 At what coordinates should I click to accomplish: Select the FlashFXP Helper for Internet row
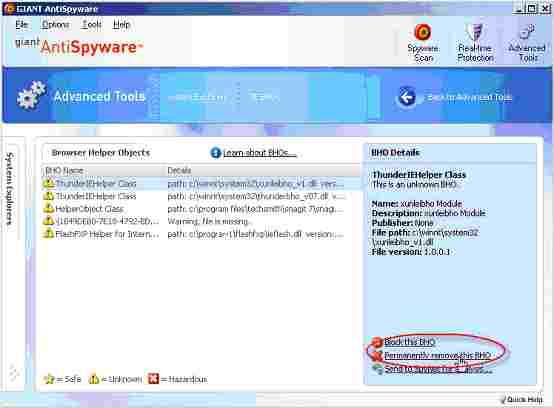click(x=201, y=234)
